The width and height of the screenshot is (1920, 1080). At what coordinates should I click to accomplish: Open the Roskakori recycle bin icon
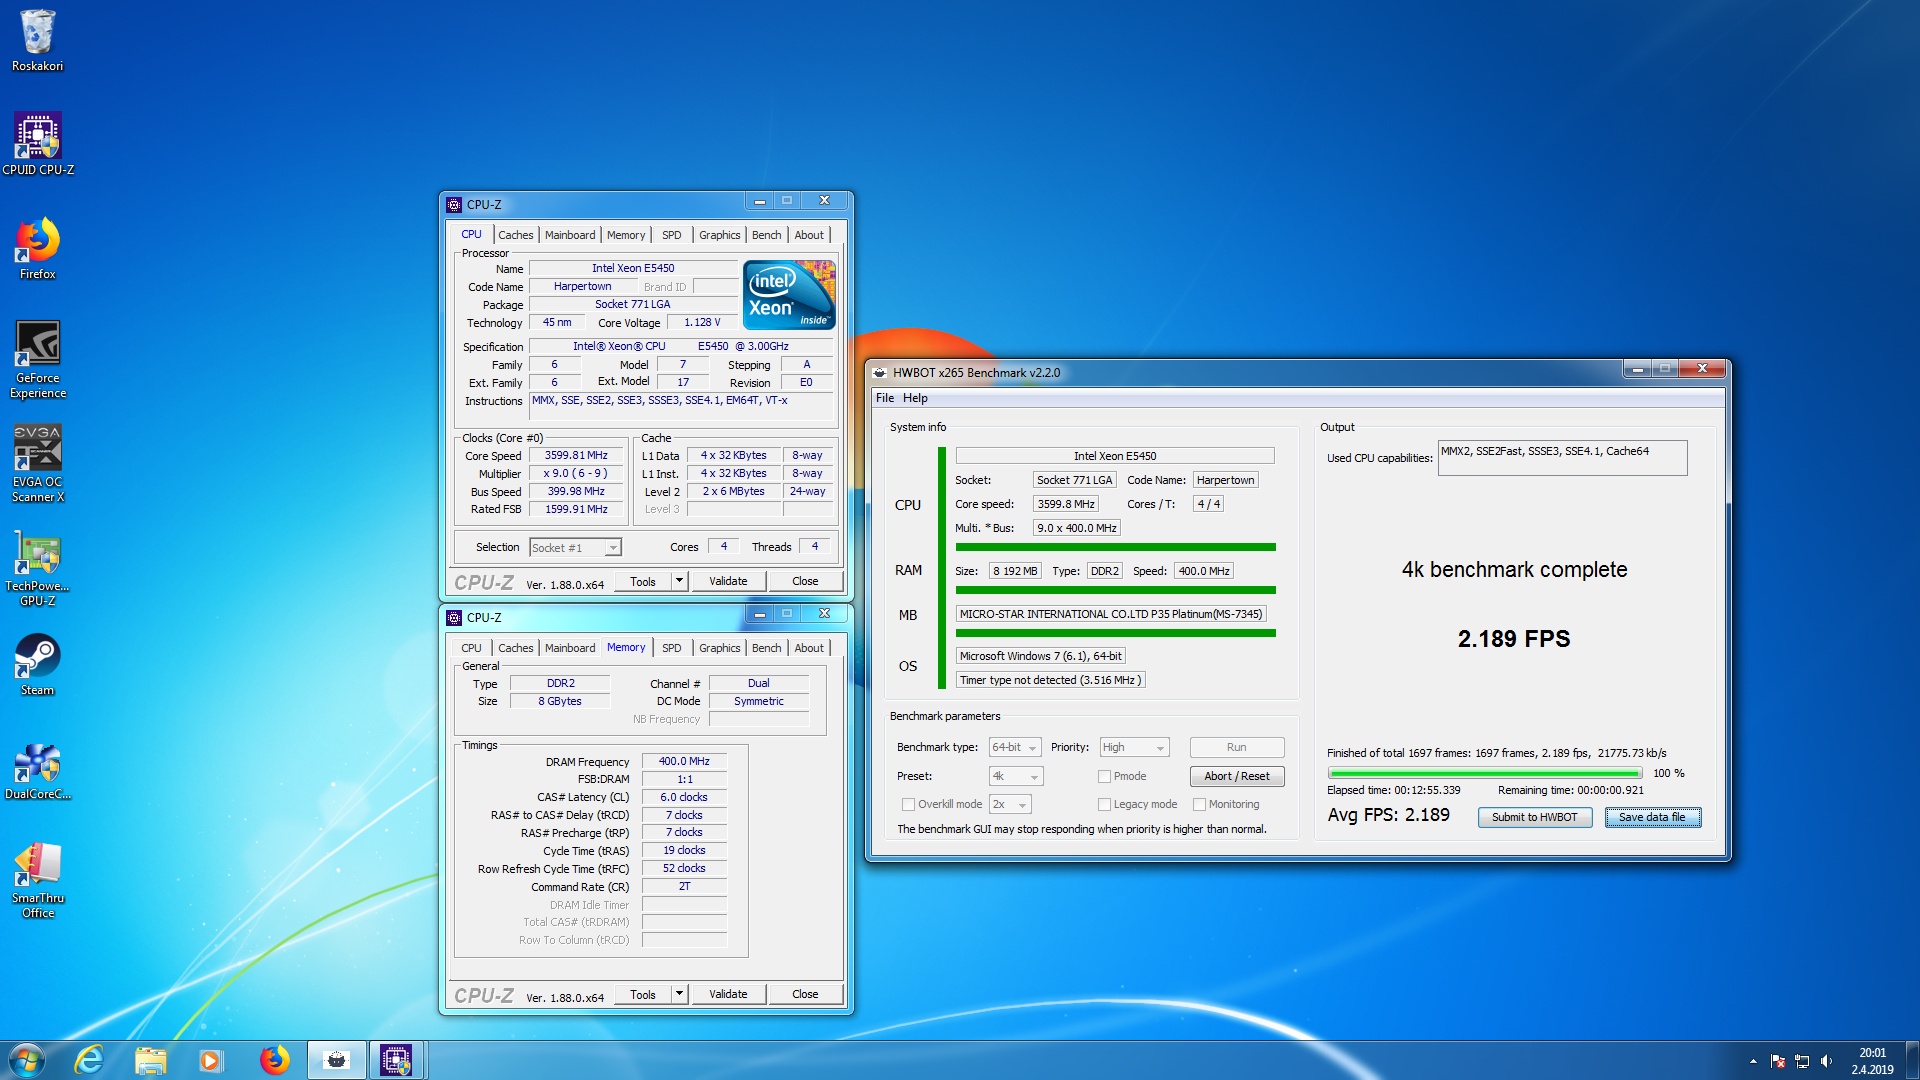(37, 41)
